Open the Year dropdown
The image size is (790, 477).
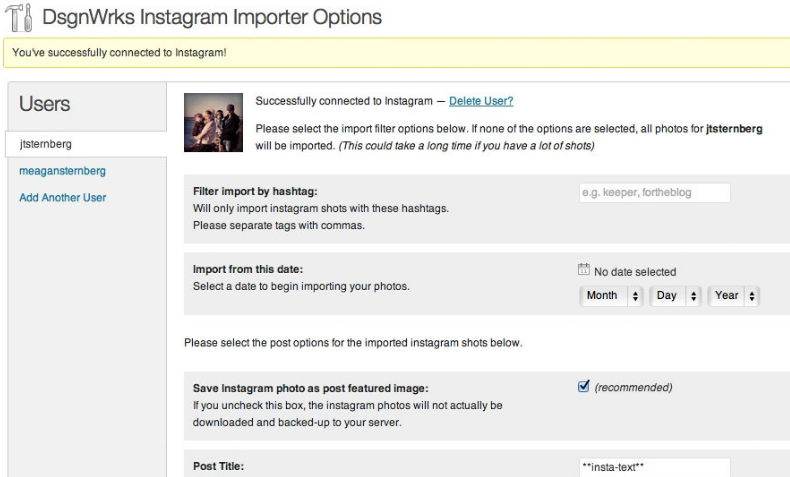coord(733,296)
